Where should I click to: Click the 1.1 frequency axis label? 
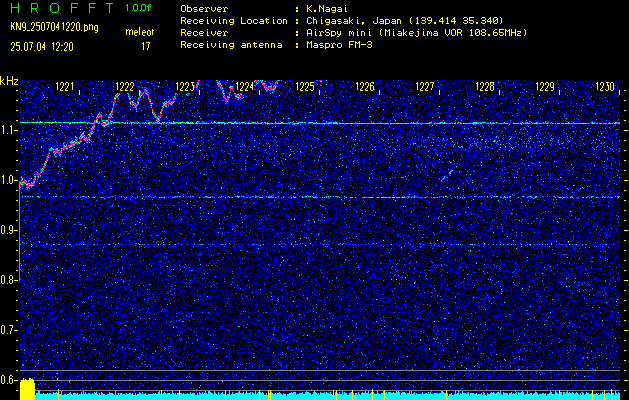click(x=8, y=130)
